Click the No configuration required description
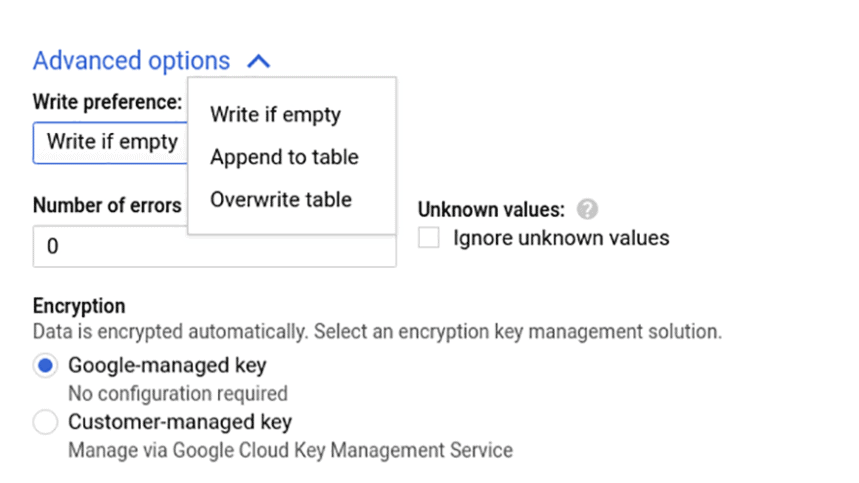Viewport: 859px width, 483px height. tap(177, 393)
